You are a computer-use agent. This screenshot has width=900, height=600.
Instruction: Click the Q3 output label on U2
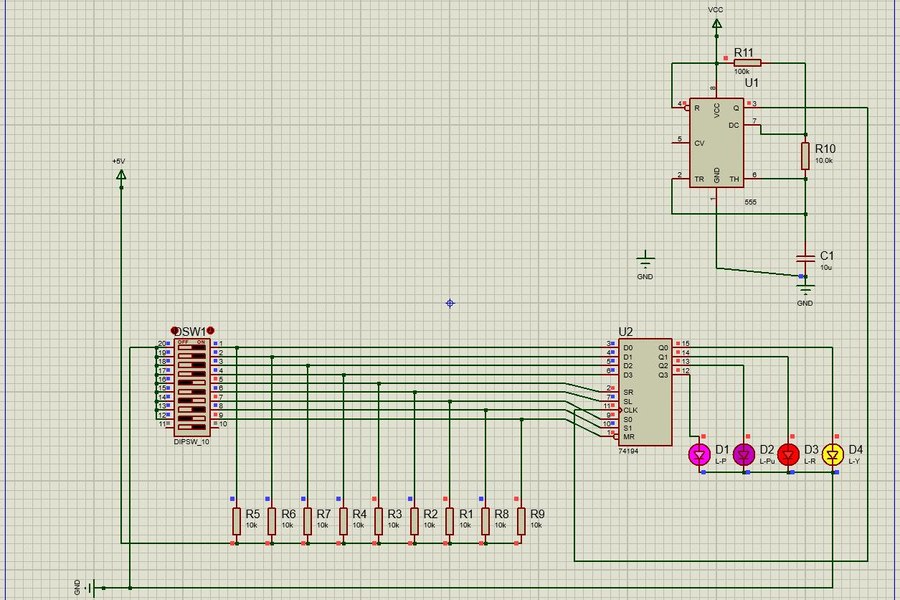click(x=663, y=375)
